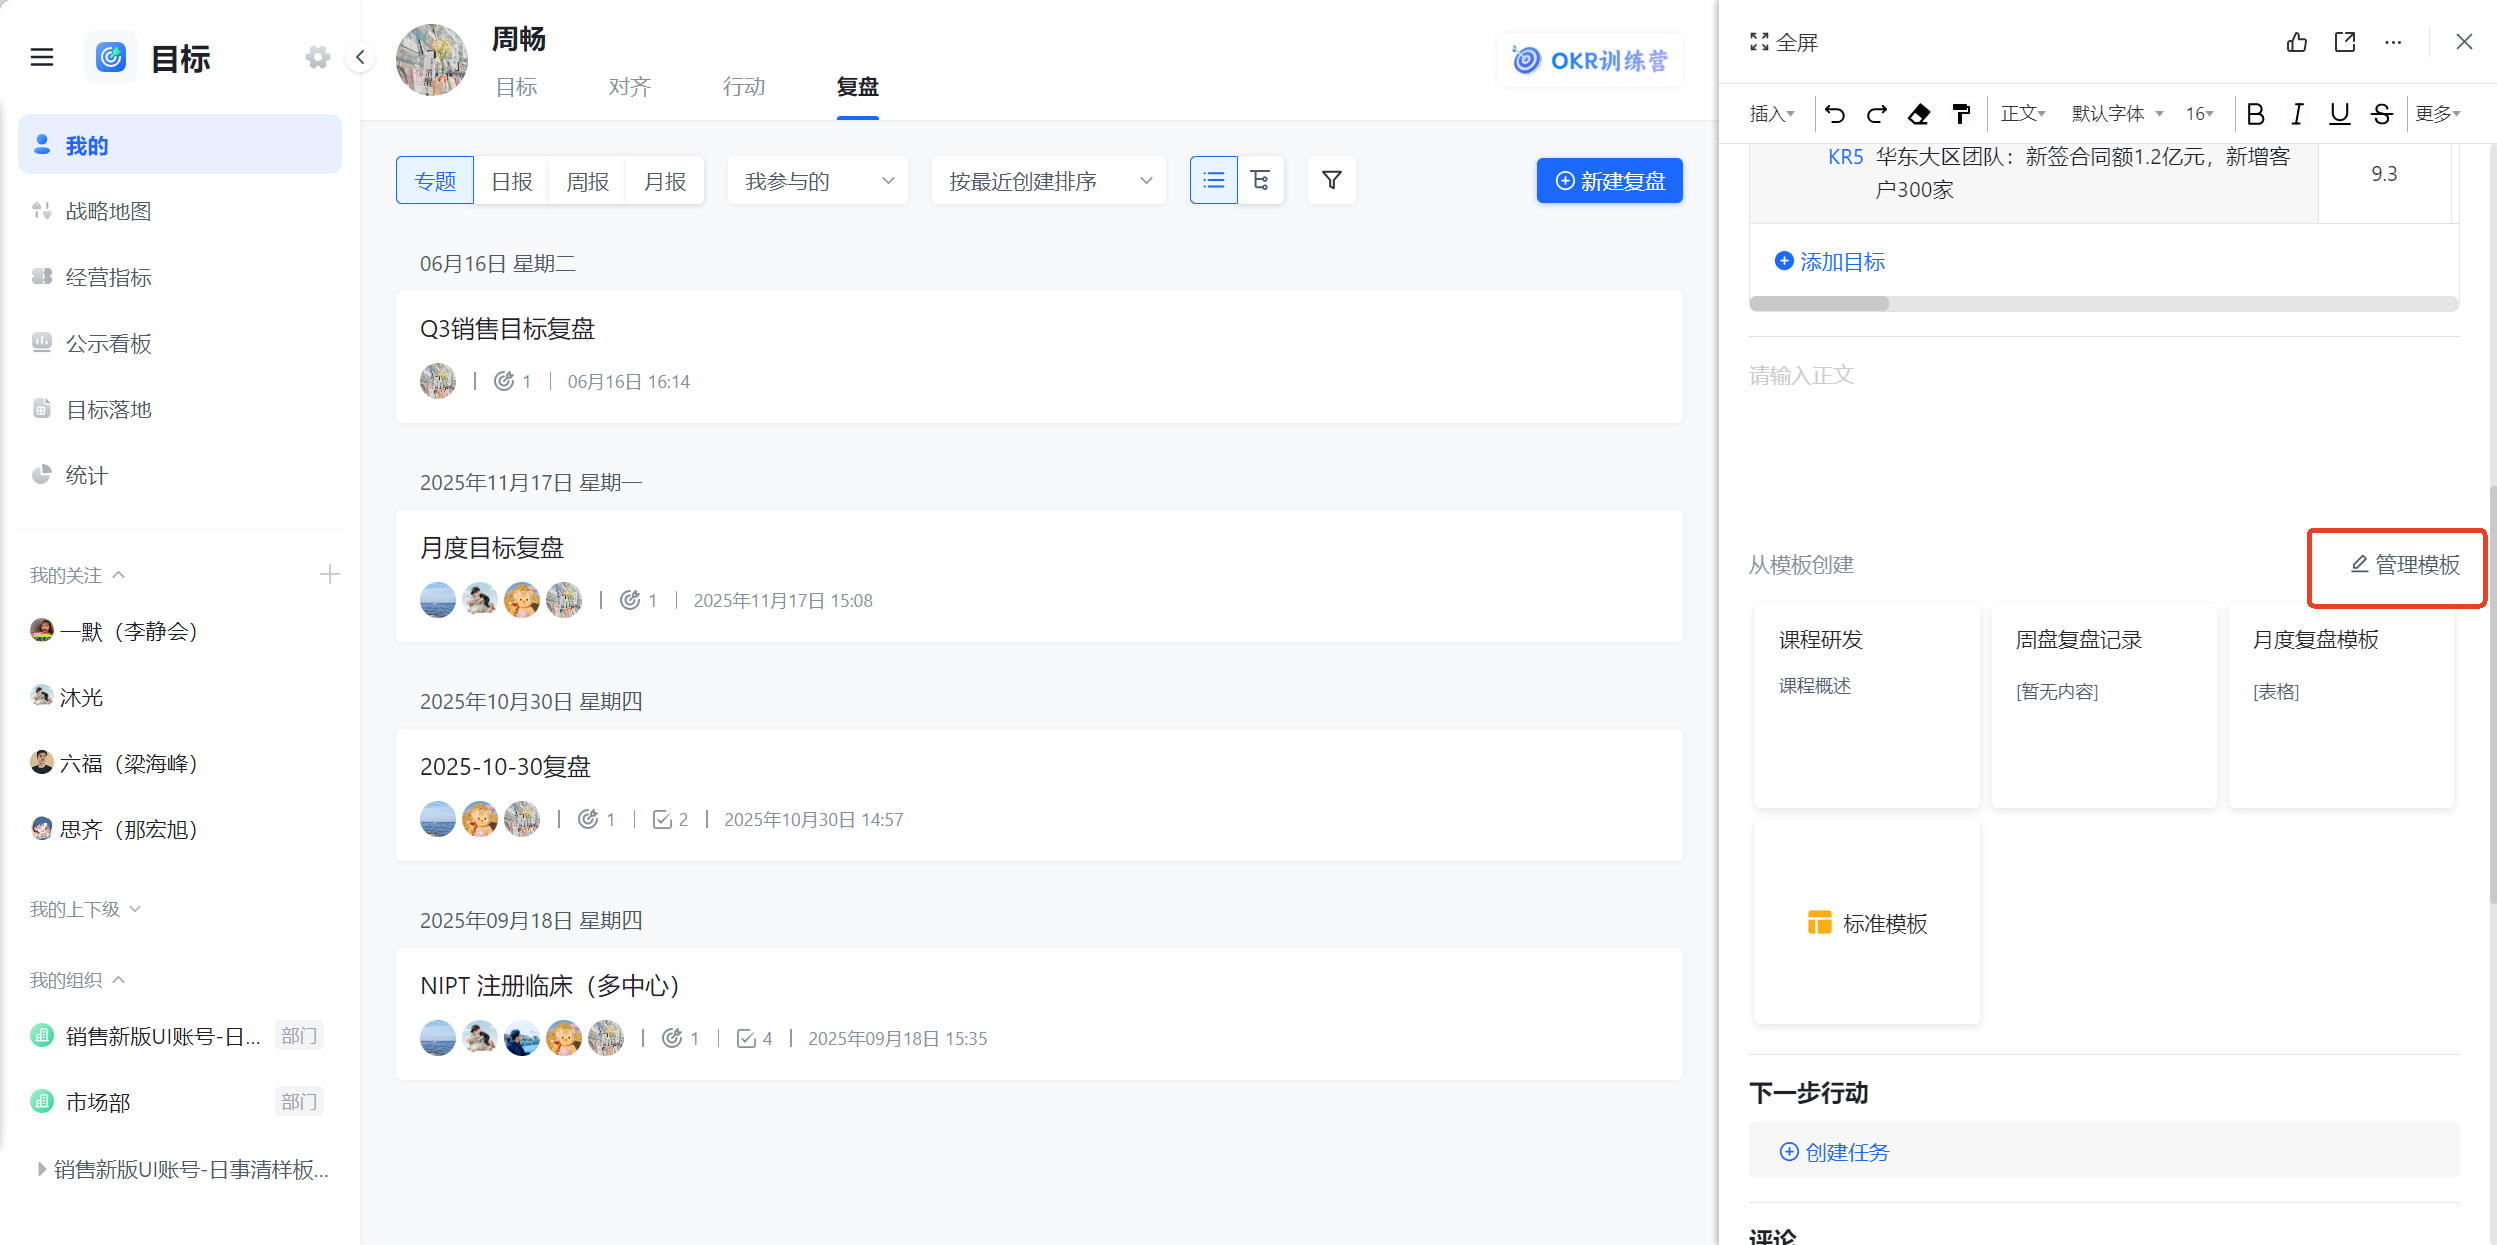Screen dimensions: 2497x1245
Task: Open the filter funnel icon
Action: click(x=1331, y=180)
